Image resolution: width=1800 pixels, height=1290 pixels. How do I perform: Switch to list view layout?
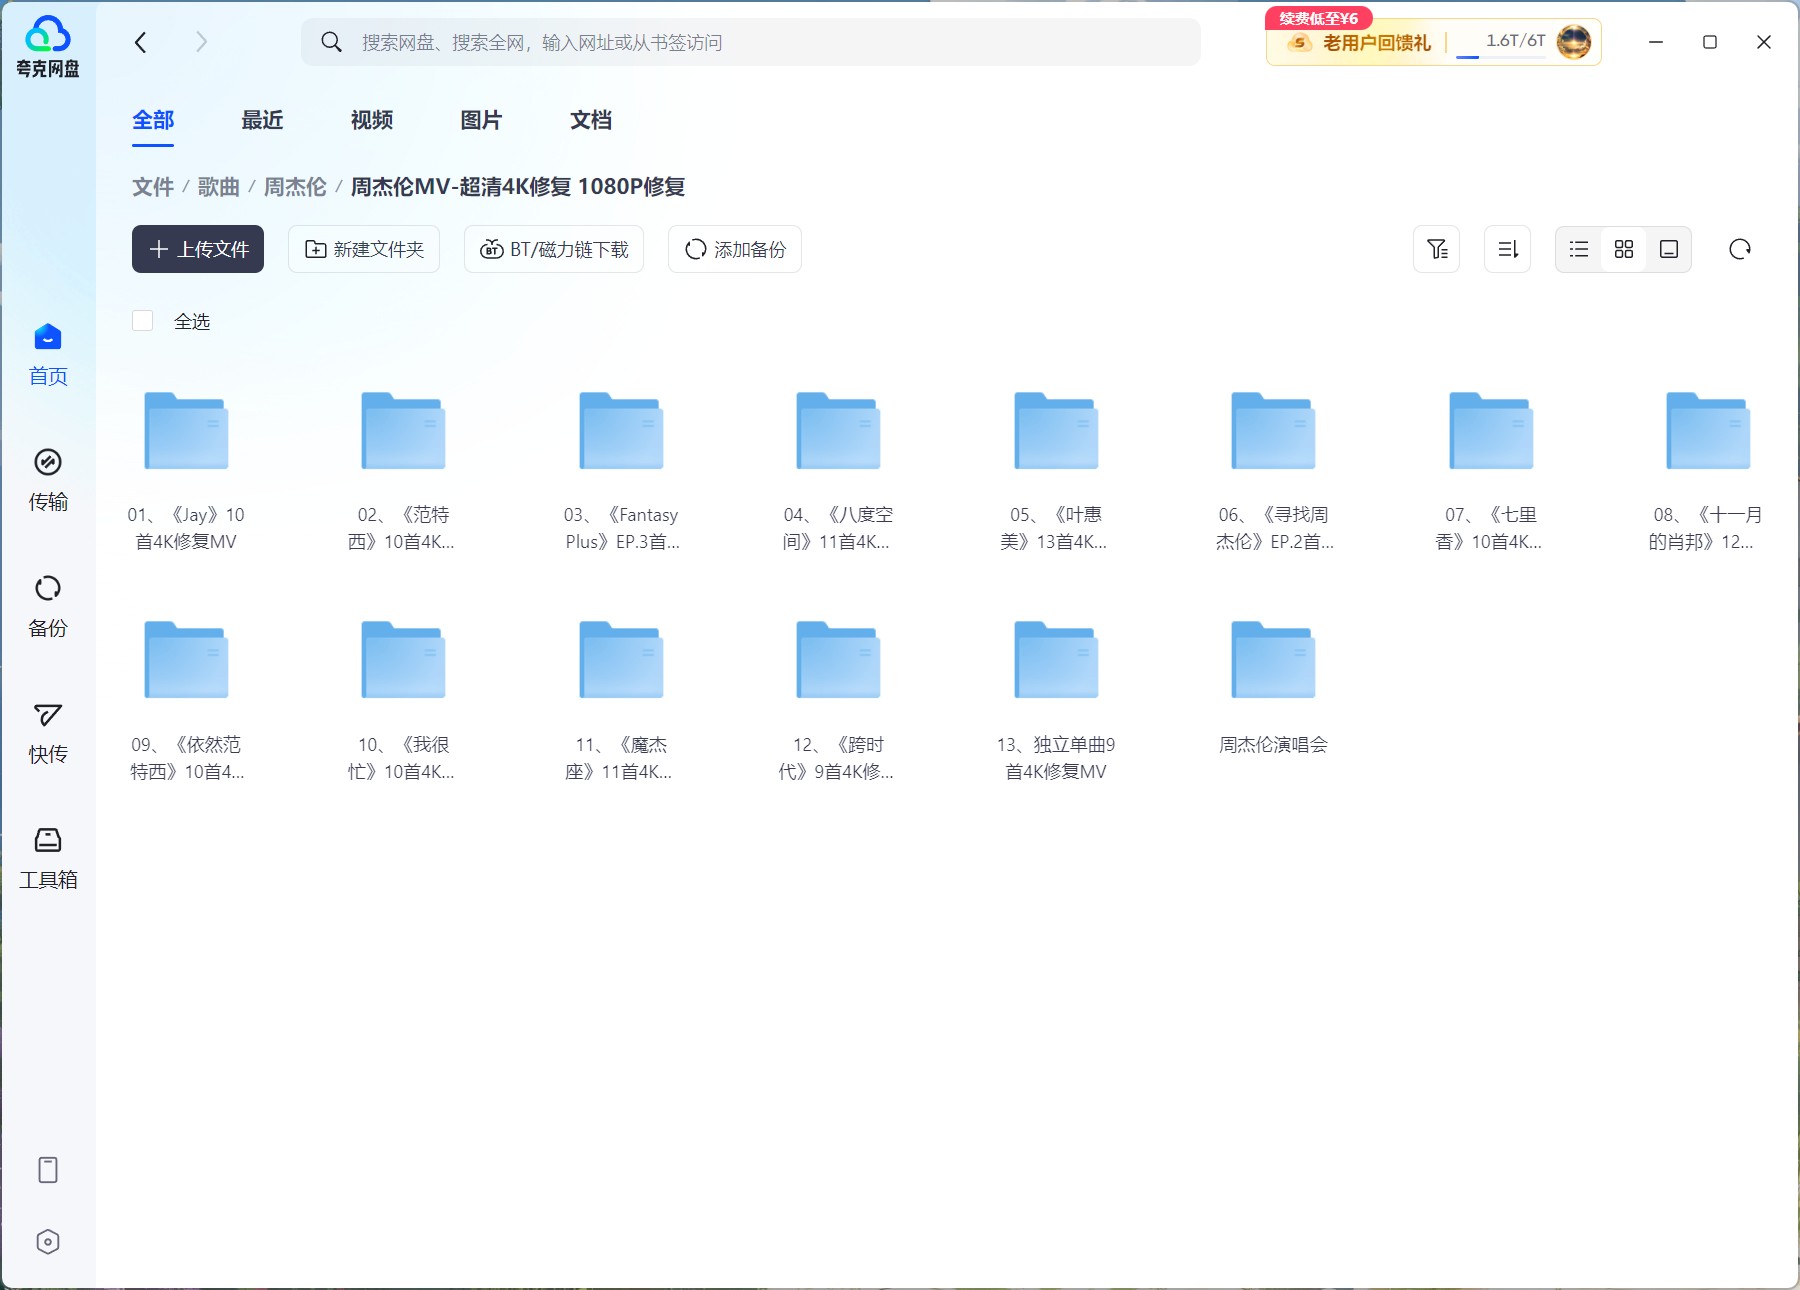tap(1579, 249)
